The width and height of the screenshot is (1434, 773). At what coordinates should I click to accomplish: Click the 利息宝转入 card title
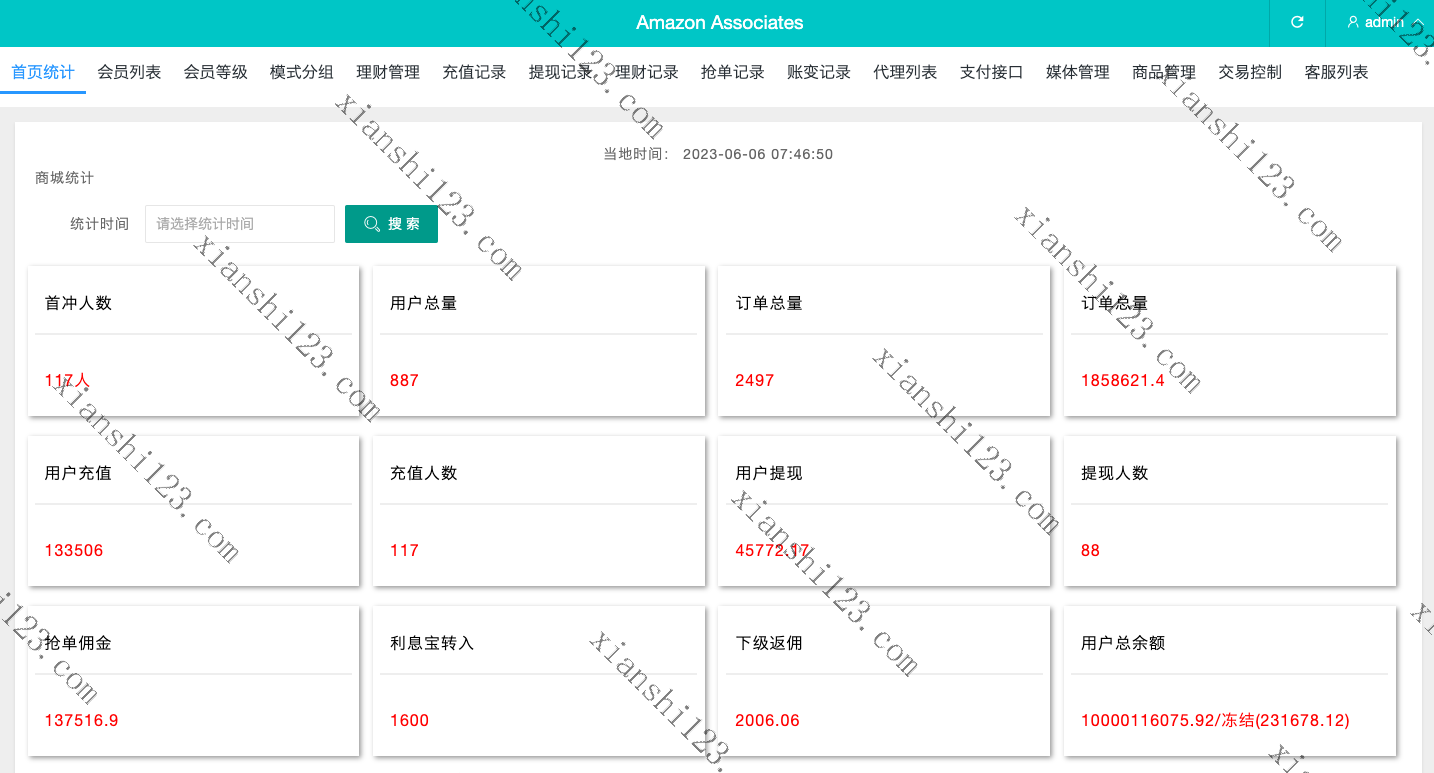point(432,643)
